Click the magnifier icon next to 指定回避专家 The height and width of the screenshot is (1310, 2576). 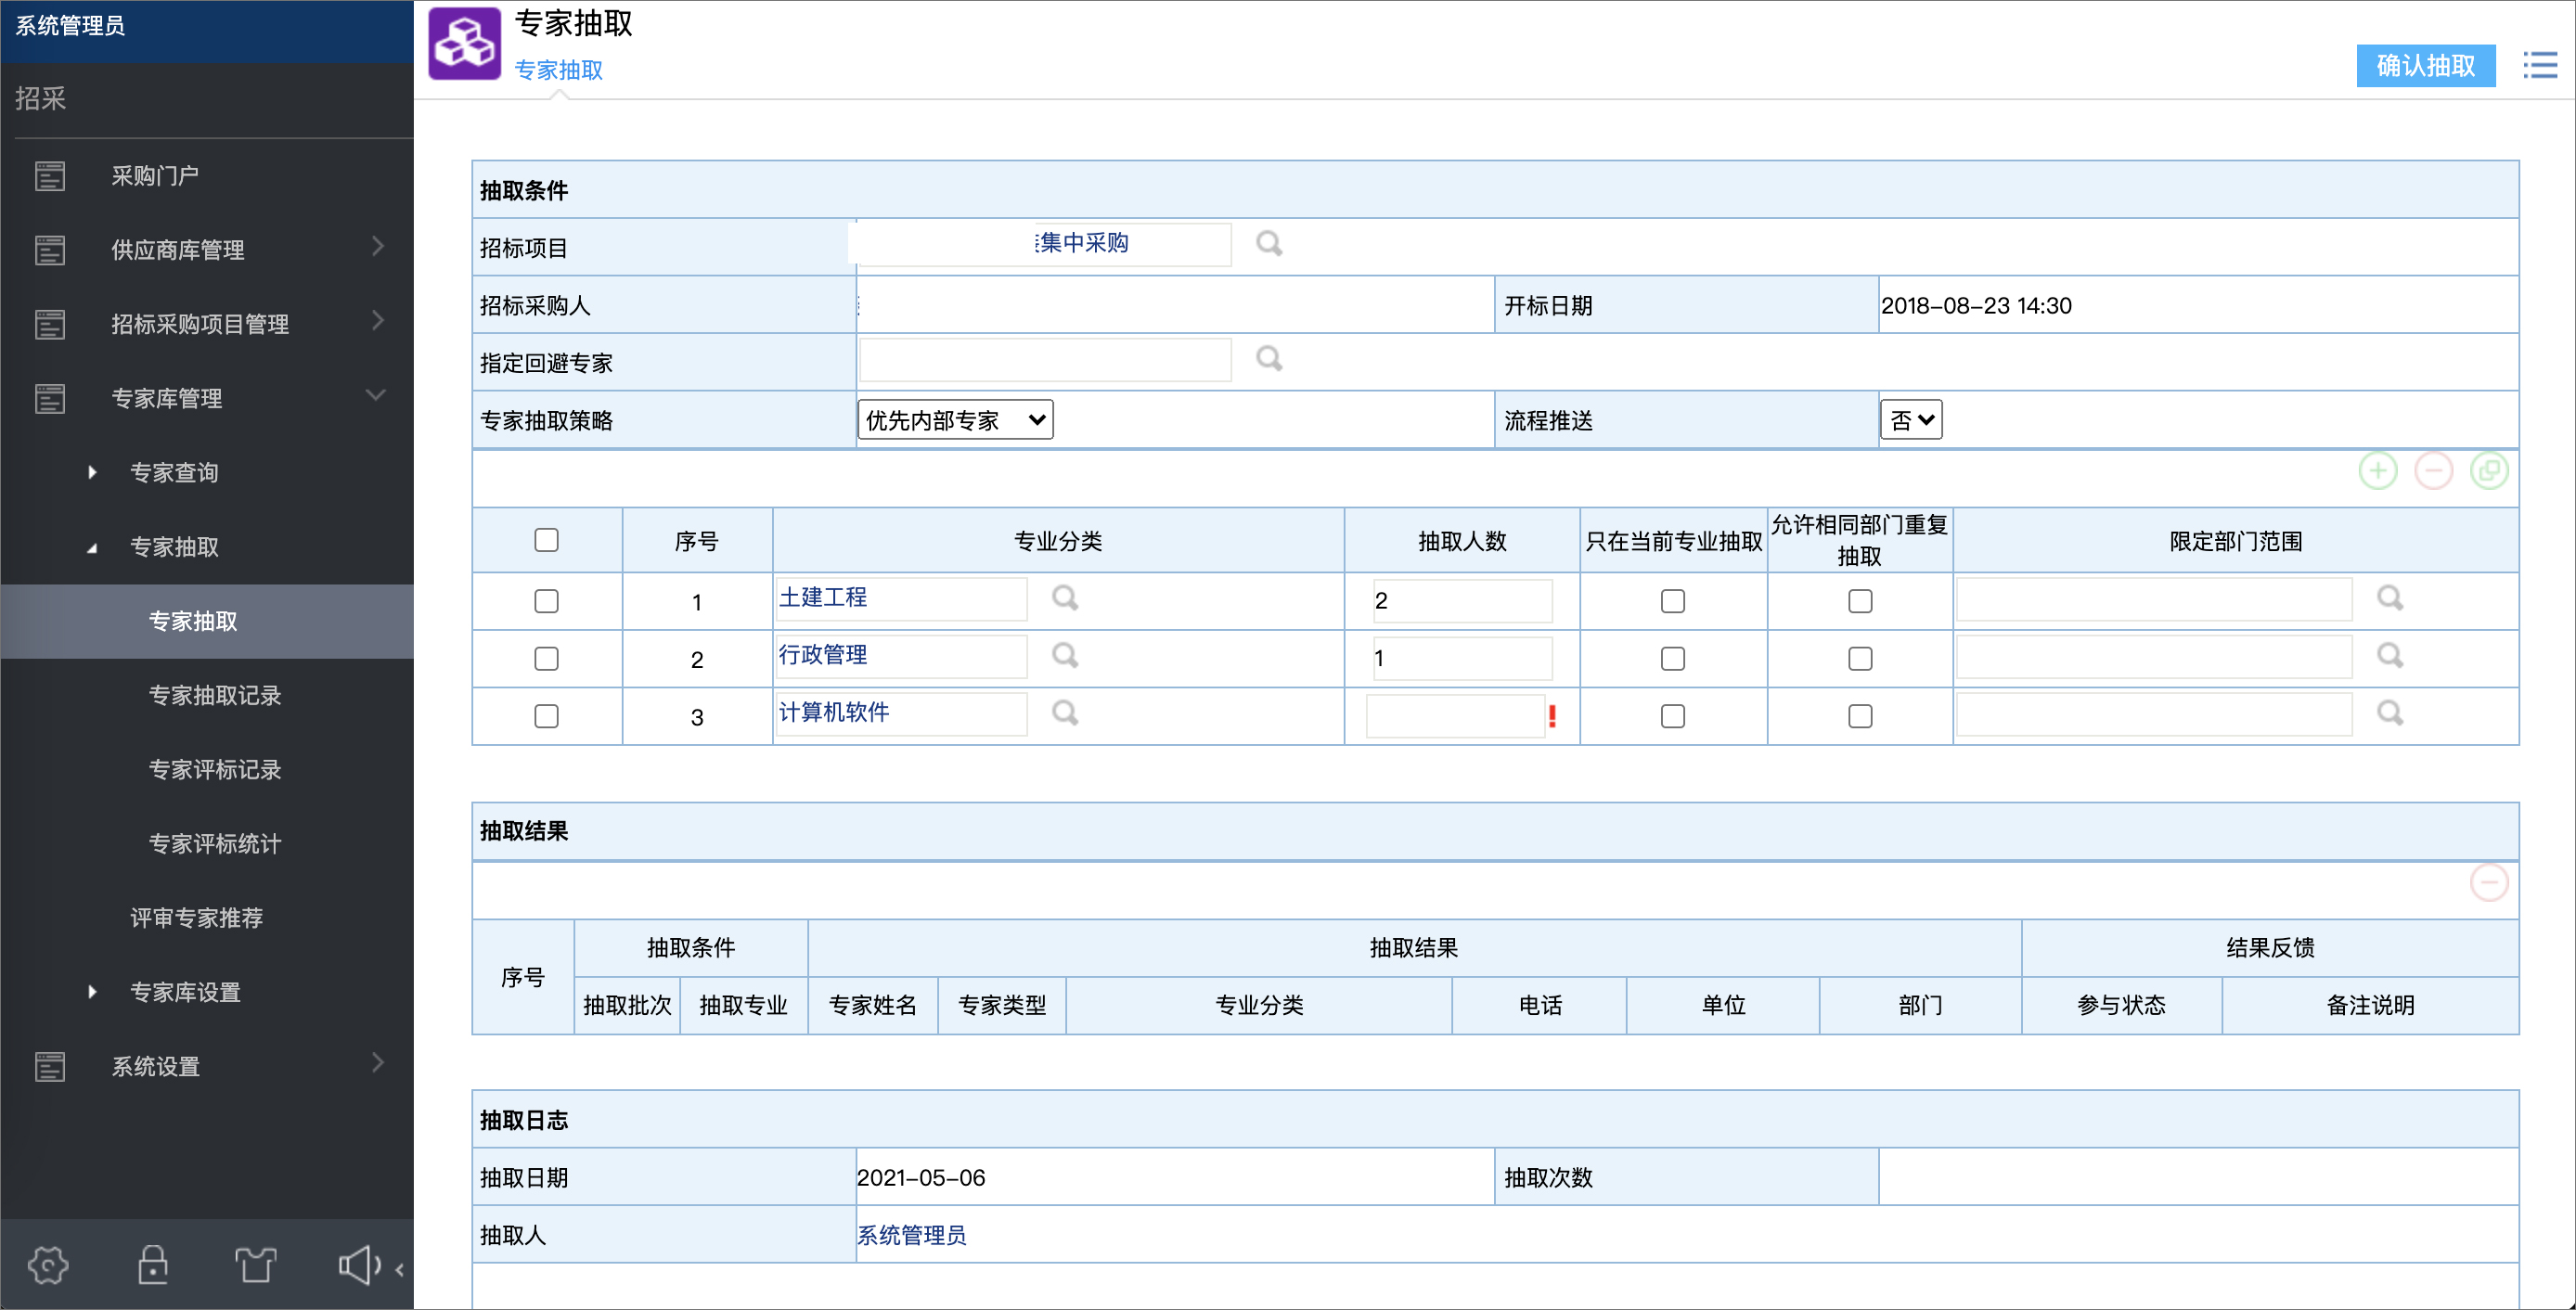tap(1269, 359)
